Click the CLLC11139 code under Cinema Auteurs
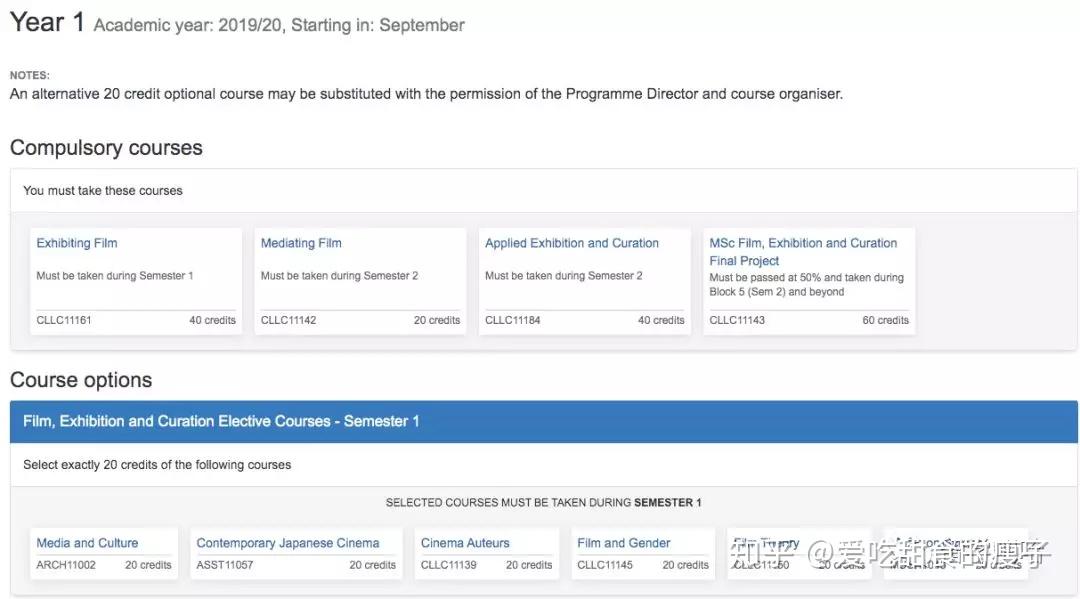The height and width of the screenshot is (599, 1080). click(x=449, y=565)
